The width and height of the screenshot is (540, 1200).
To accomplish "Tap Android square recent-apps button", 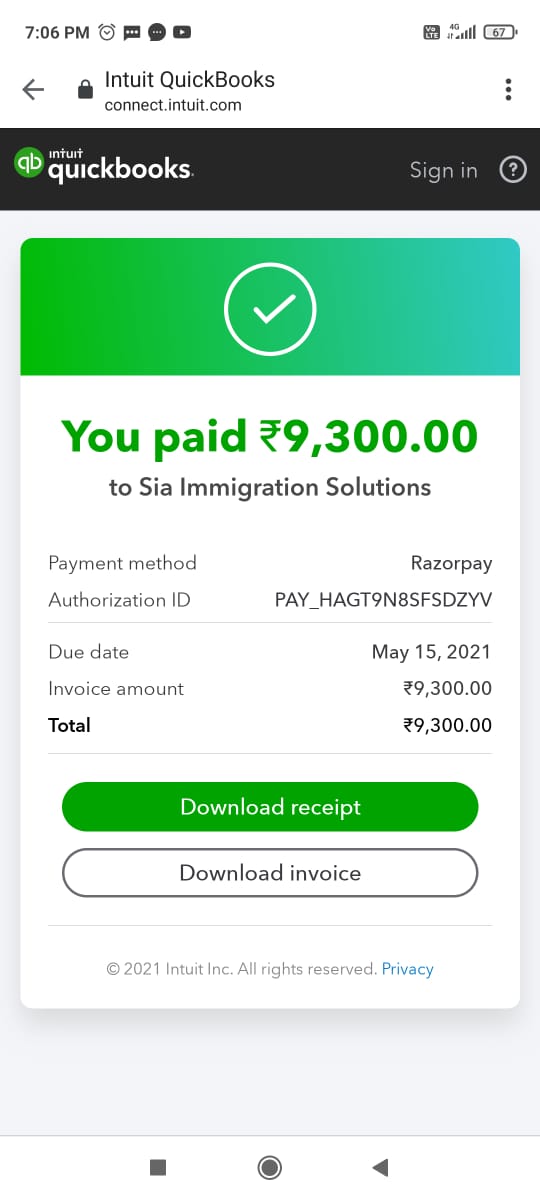I will (157, 1167).
